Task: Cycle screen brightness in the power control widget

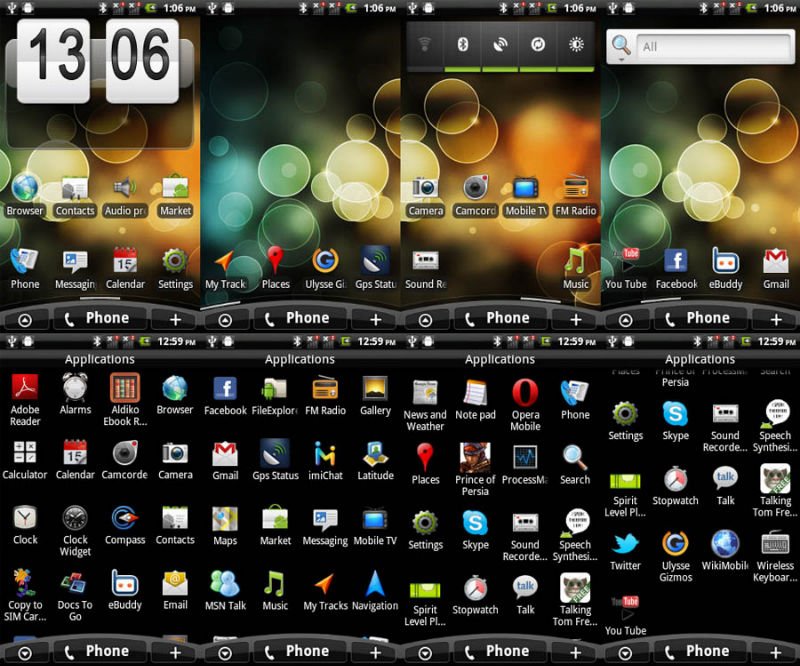Action: [575, 45]
